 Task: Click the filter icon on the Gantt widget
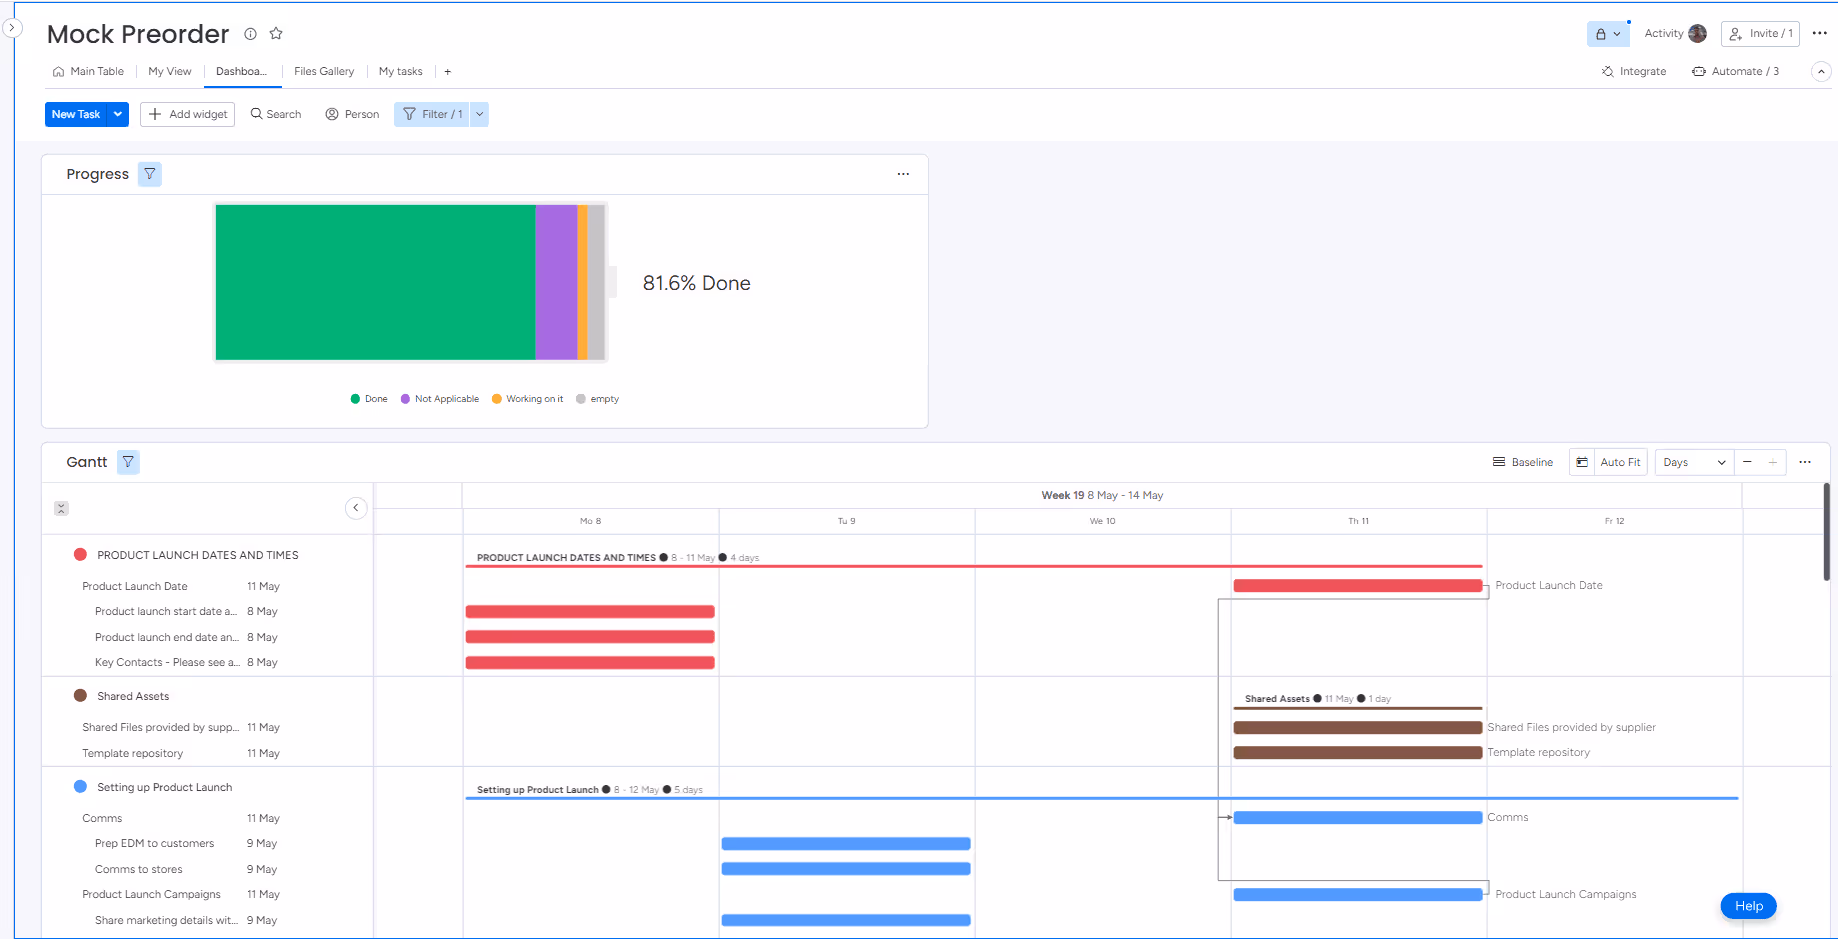[x=128, y=461]
